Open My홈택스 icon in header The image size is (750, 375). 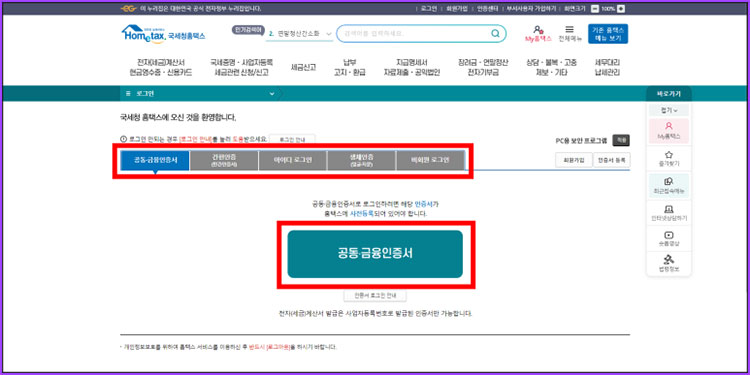tap(538, 33)
